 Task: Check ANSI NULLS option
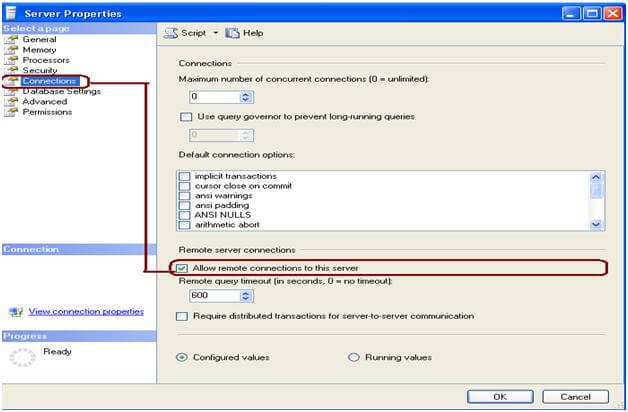(184, 215)
